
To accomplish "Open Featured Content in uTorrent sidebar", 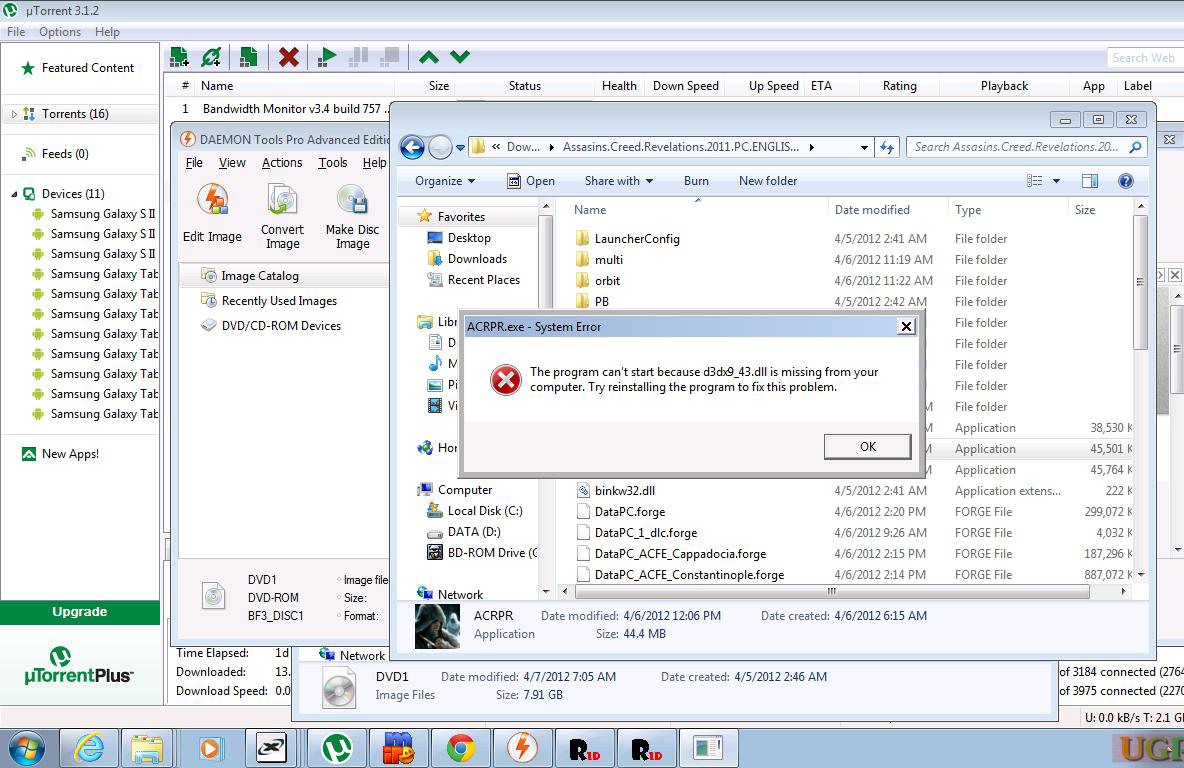I will pos(88,68).
